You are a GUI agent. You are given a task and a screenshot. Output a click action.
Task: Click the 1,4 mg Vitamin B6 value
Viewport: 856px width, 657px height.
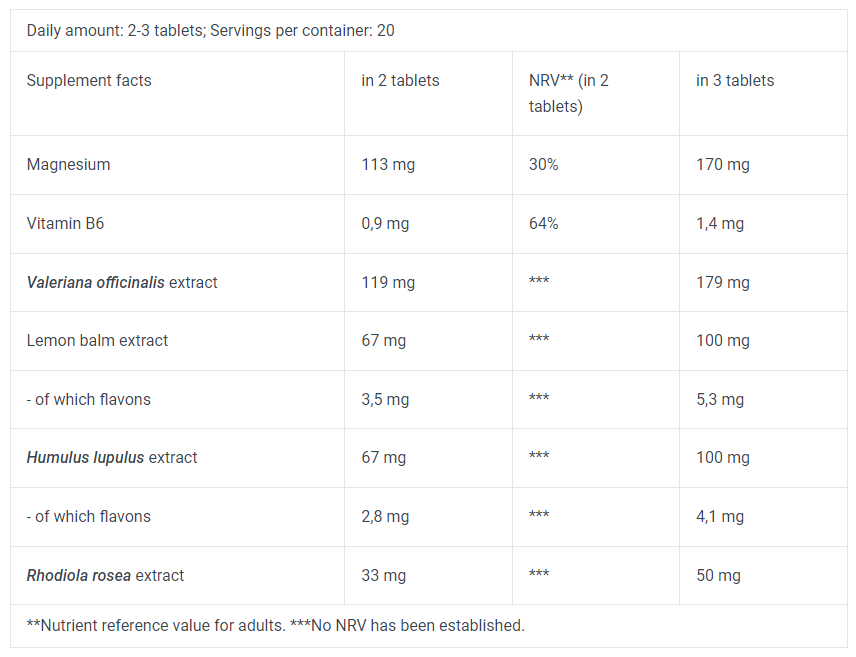720,223
